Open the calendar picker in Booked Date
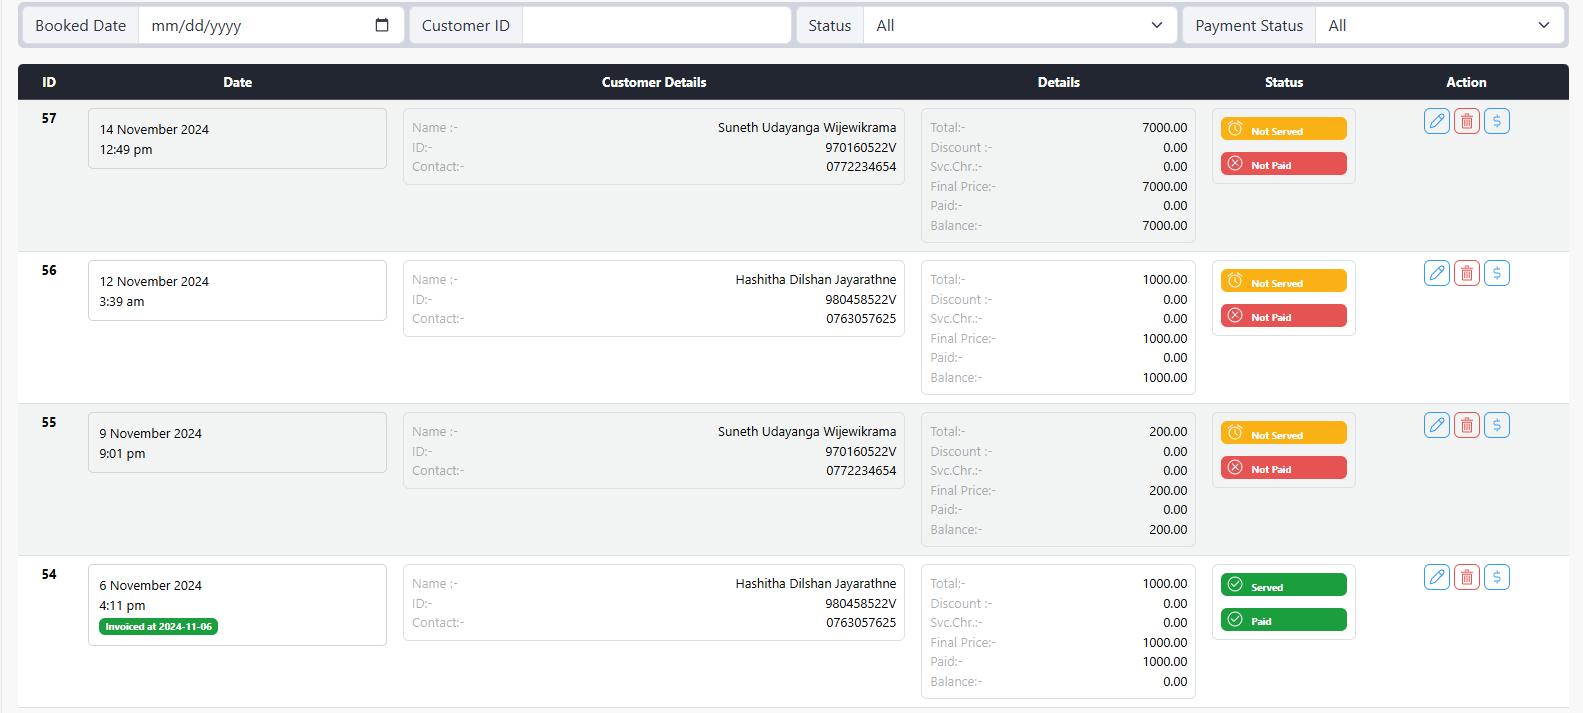This screenshot has width=1583, height=713. tap(382, 25)
